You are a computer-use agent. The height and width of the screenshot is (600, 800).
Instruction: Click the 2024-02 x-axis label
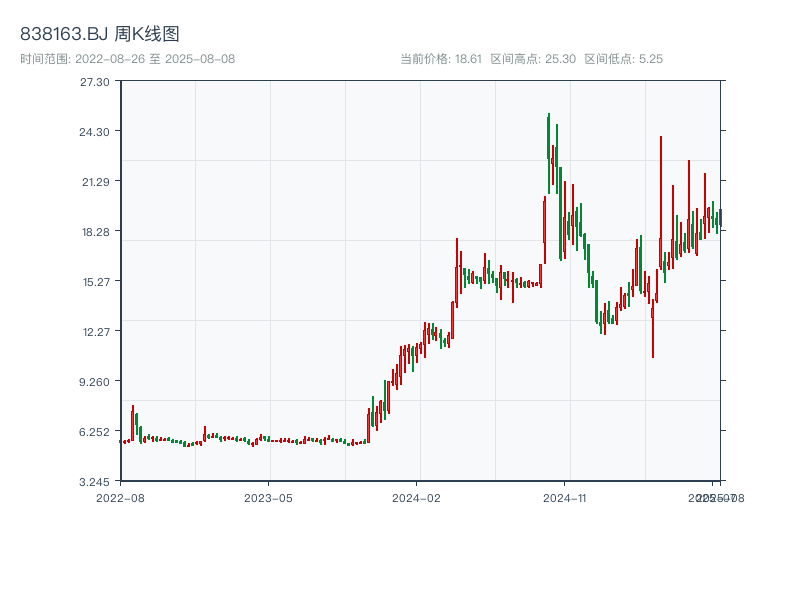point(416,498)
